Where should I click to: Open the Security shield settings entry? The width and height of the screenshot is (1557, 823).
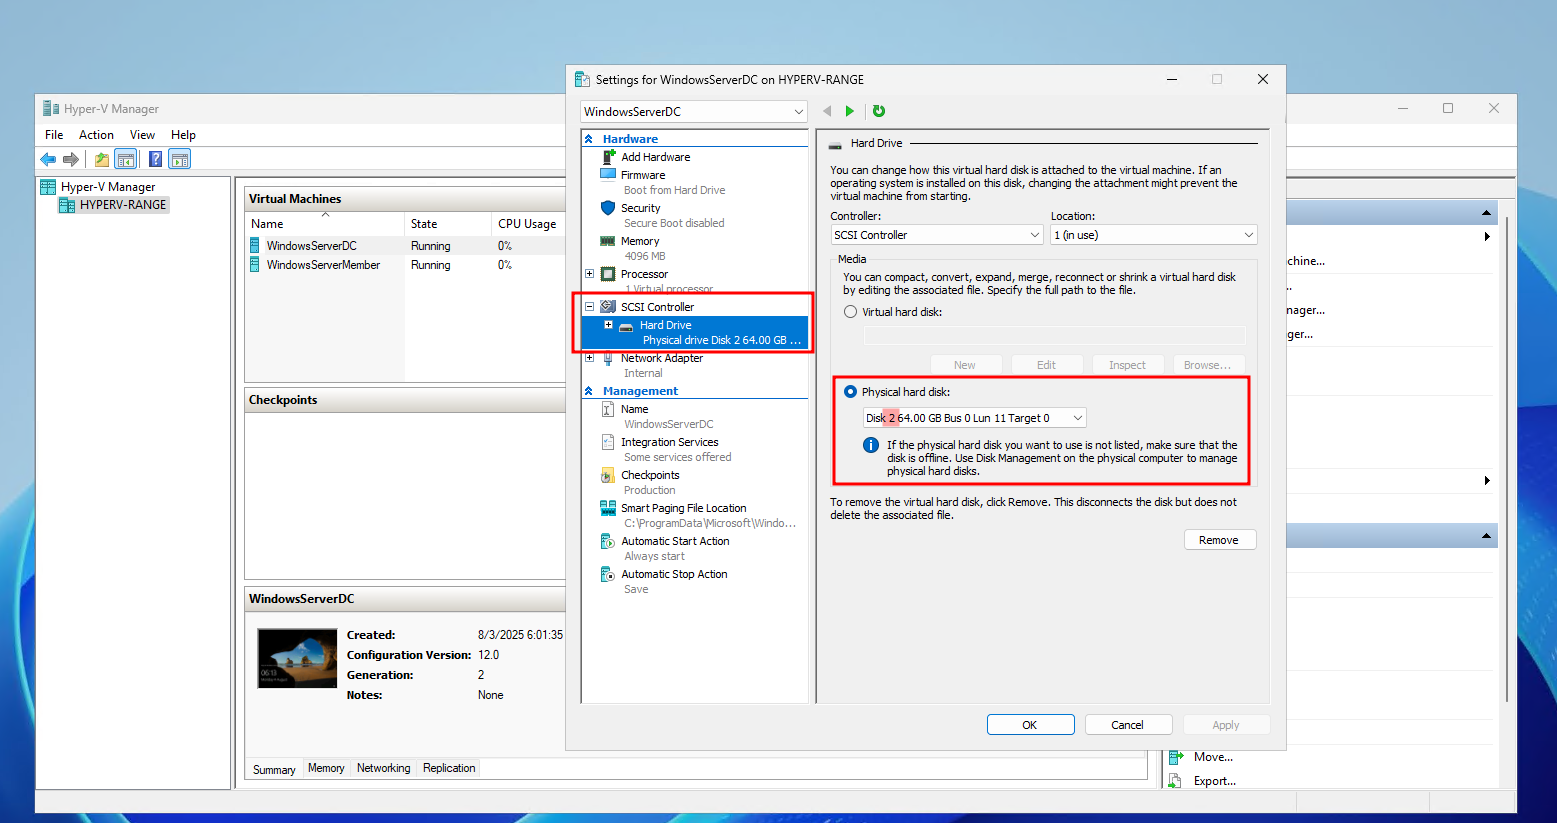[640, 208]
